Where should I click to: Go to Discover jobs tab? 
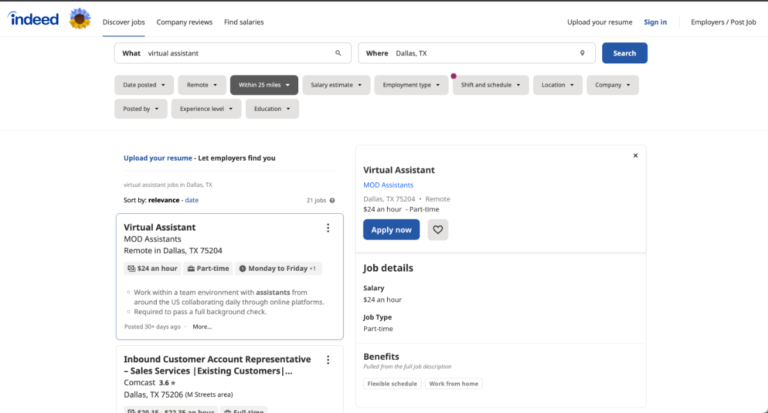[x=123, y=22]
